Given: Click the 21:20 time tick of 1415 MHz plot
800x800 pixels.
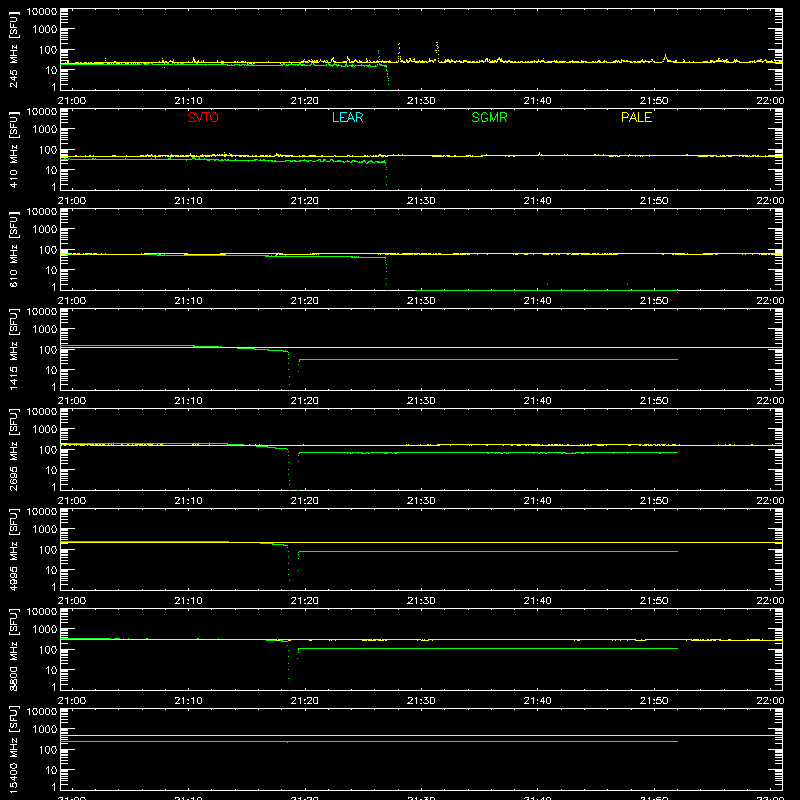Looking at the screenshot, I should 305,401.
